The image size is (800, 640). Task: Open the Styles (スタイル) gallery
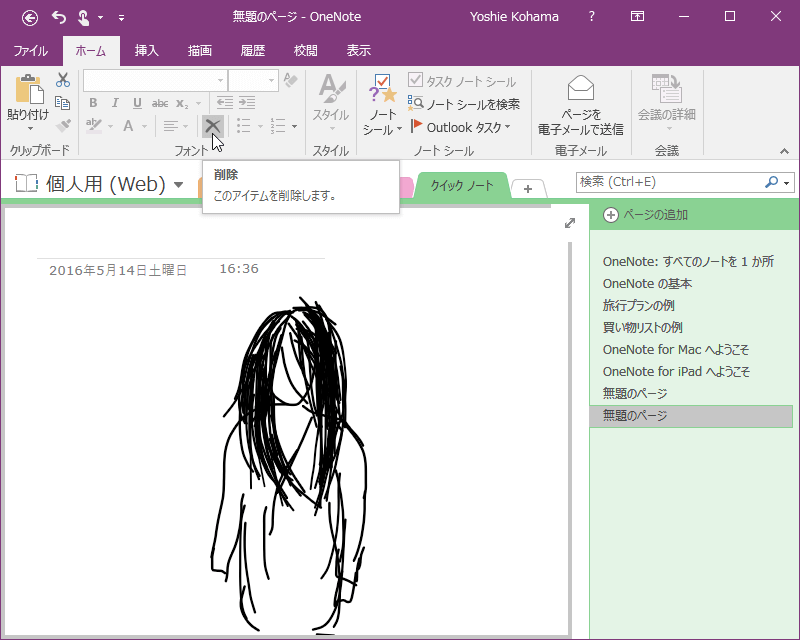coord(332,104)
